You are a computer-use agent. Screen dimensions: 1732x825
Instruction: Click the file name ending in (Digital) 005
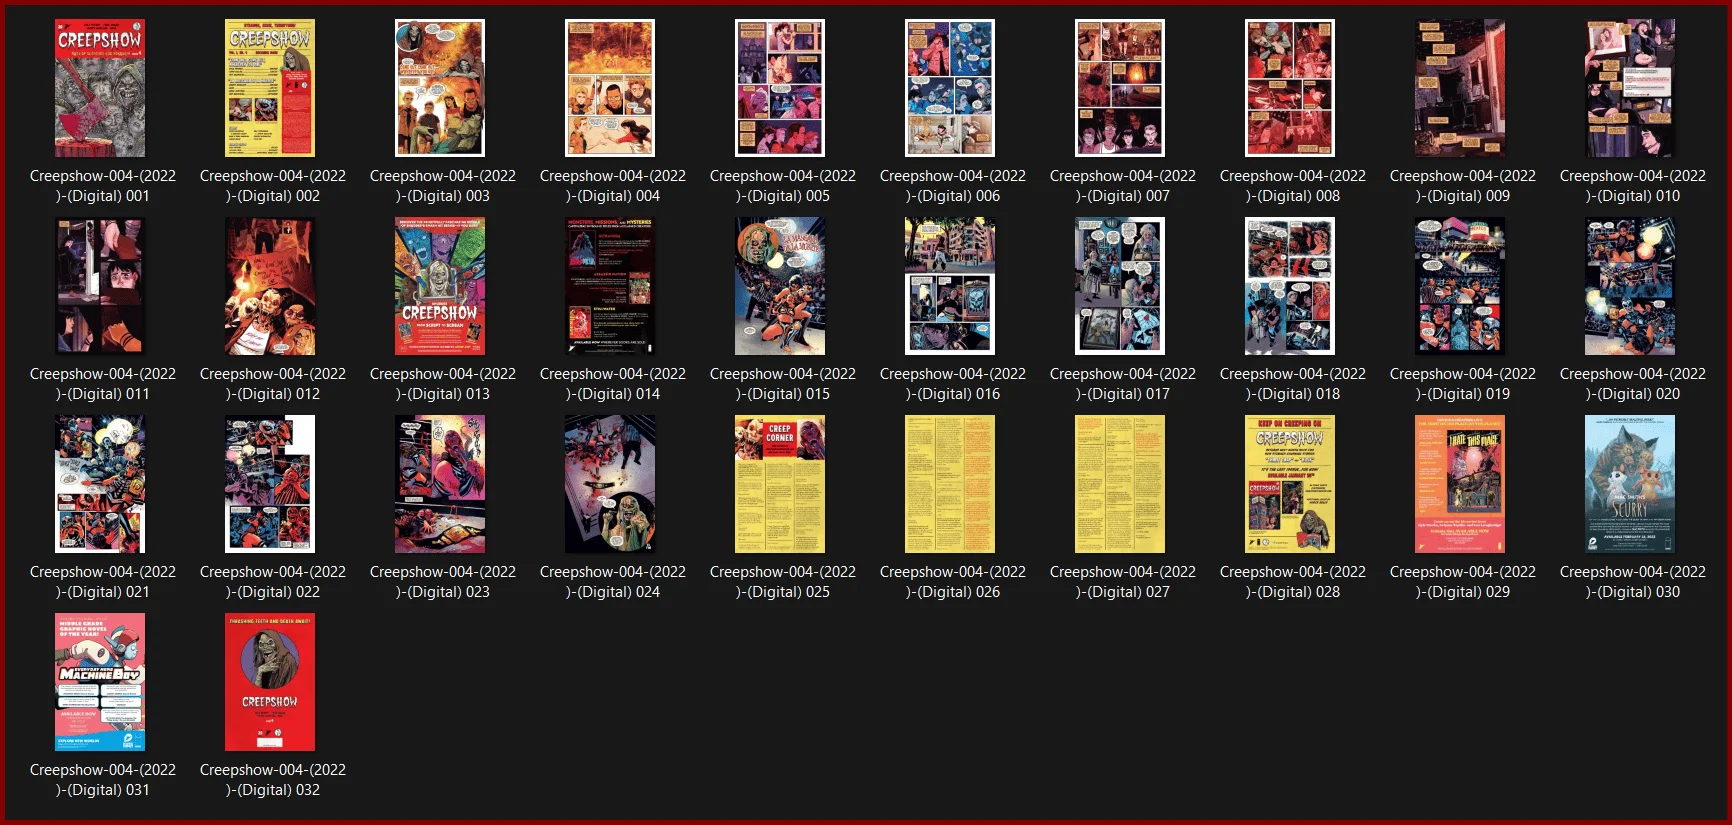(783, 186)
